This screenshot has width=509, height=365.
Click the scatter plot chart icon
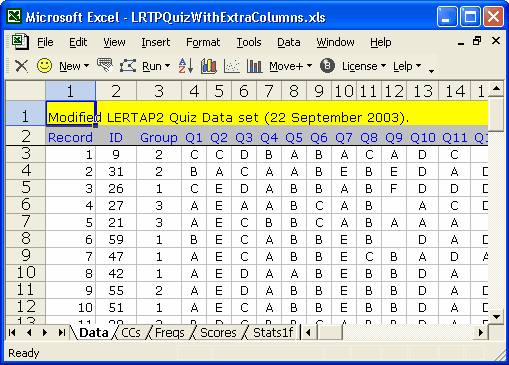(232, 66)
